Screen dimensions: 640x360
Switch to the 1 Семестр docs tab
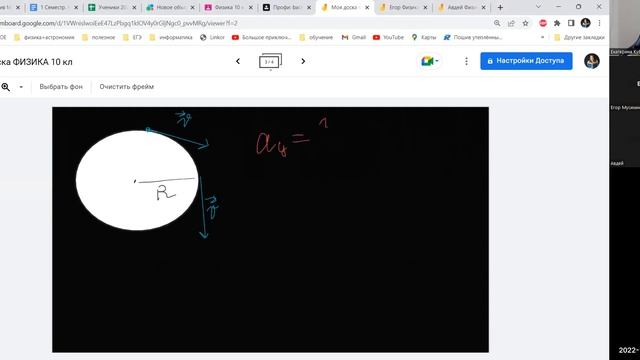point(53,7)
